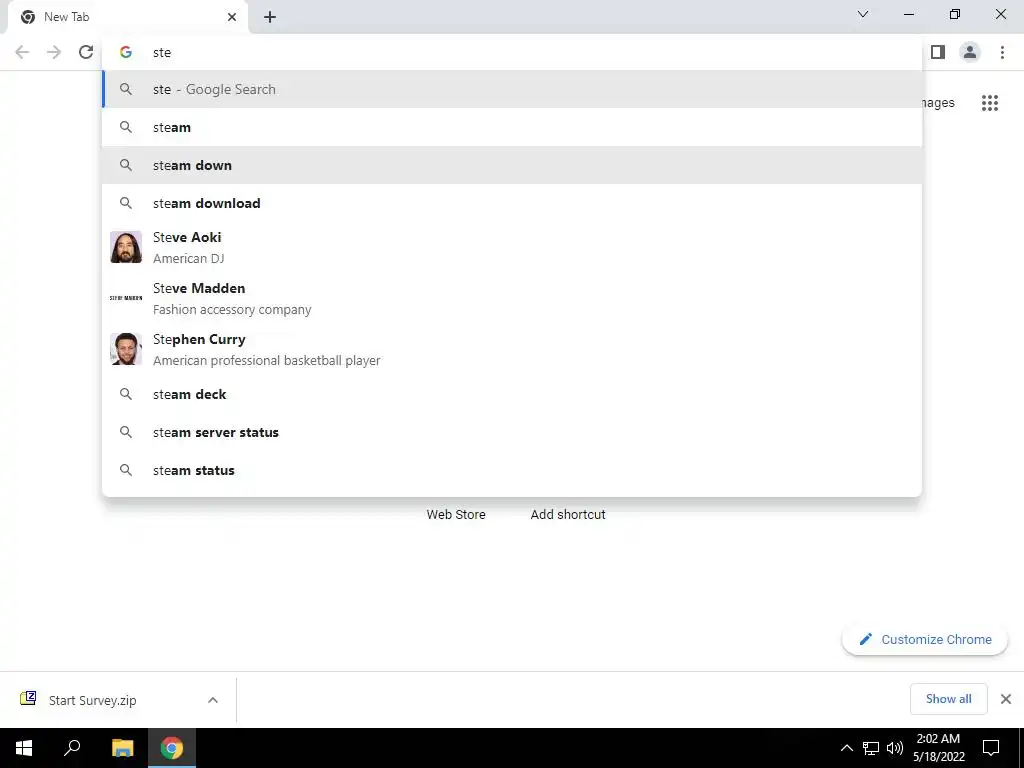Open Windows taskbar search
Screen dimensions: 1024x768
coord(72,748)
